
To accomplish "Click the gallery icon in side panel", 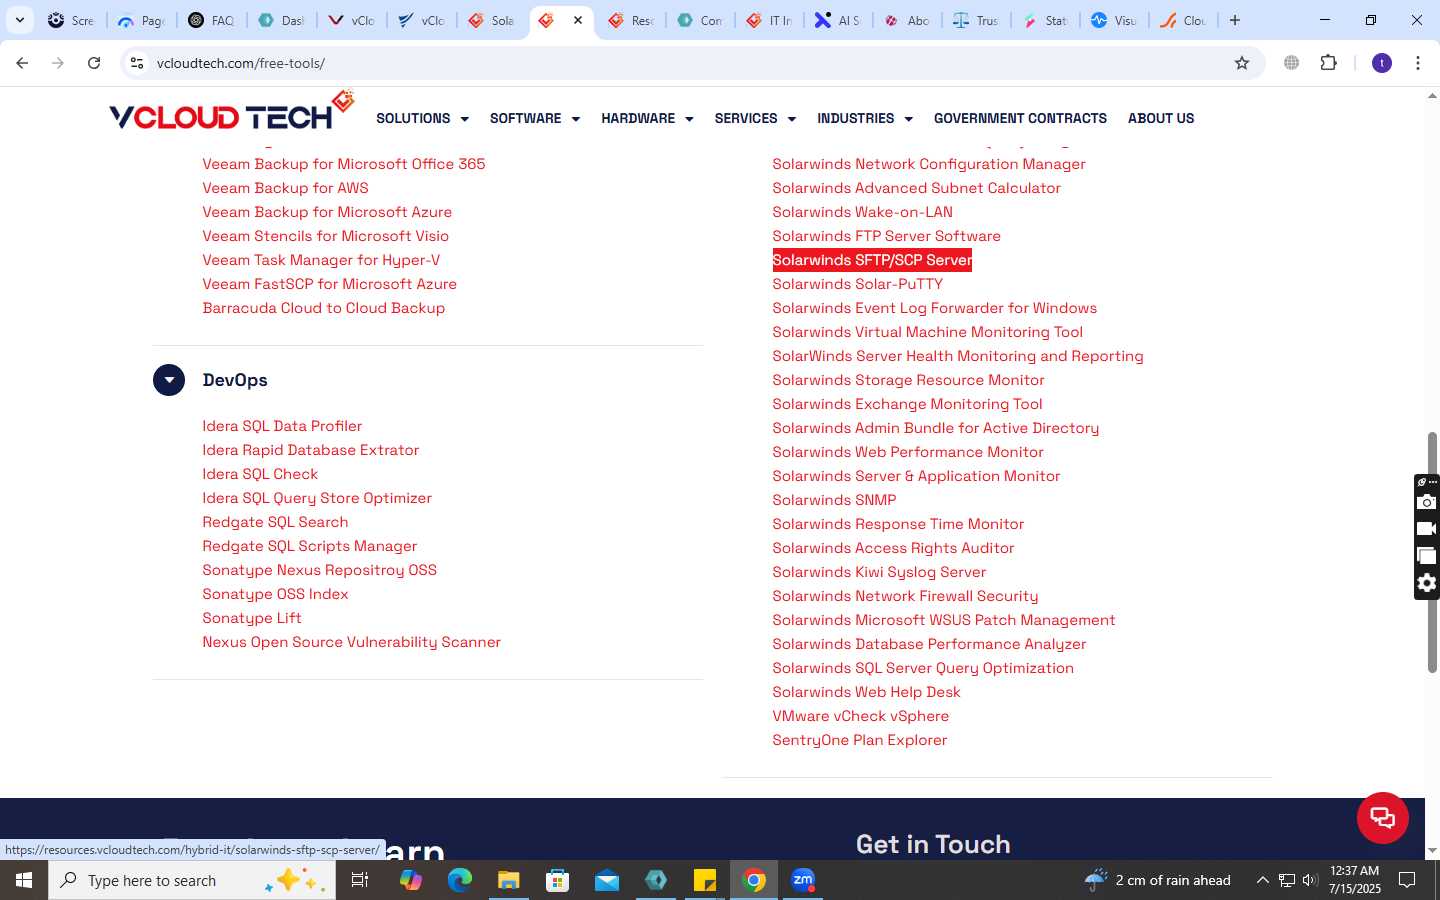I will click(1427, 556).
